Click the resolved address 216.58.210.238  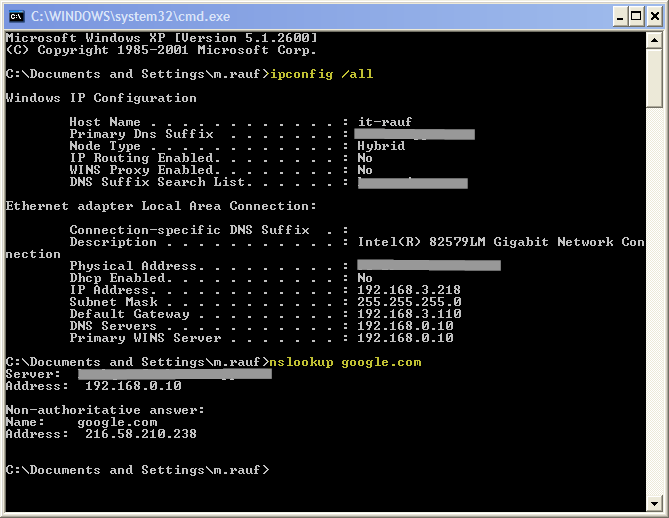coord(141,434)
